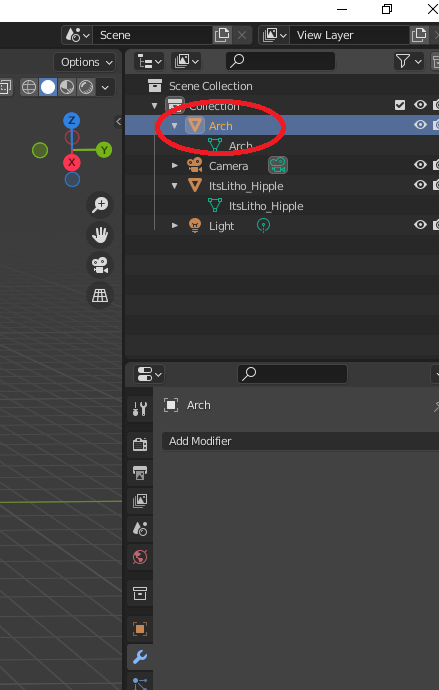Click the Add Modifier button
This screenshot has width=439, height=690.
pos(300,441)
